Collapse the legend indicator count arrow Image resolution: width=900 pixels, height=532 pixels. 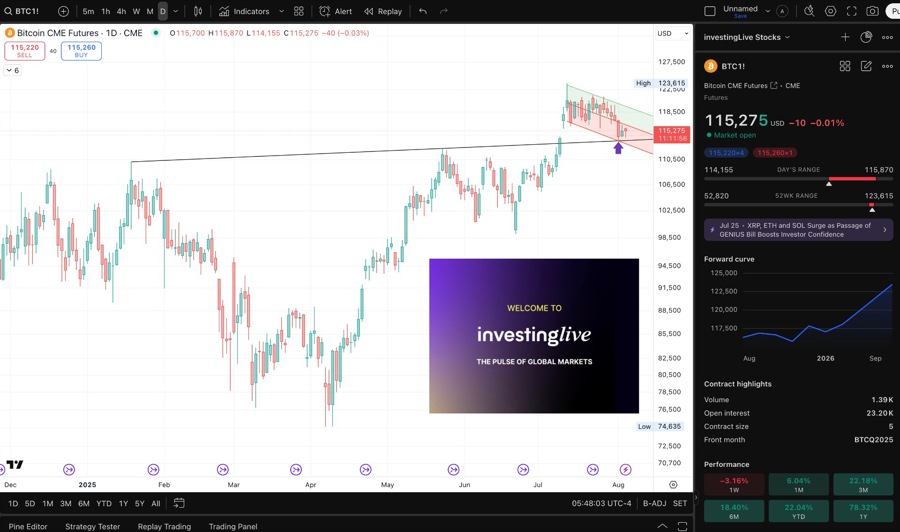pyautogui.click(x=10, y=71)
